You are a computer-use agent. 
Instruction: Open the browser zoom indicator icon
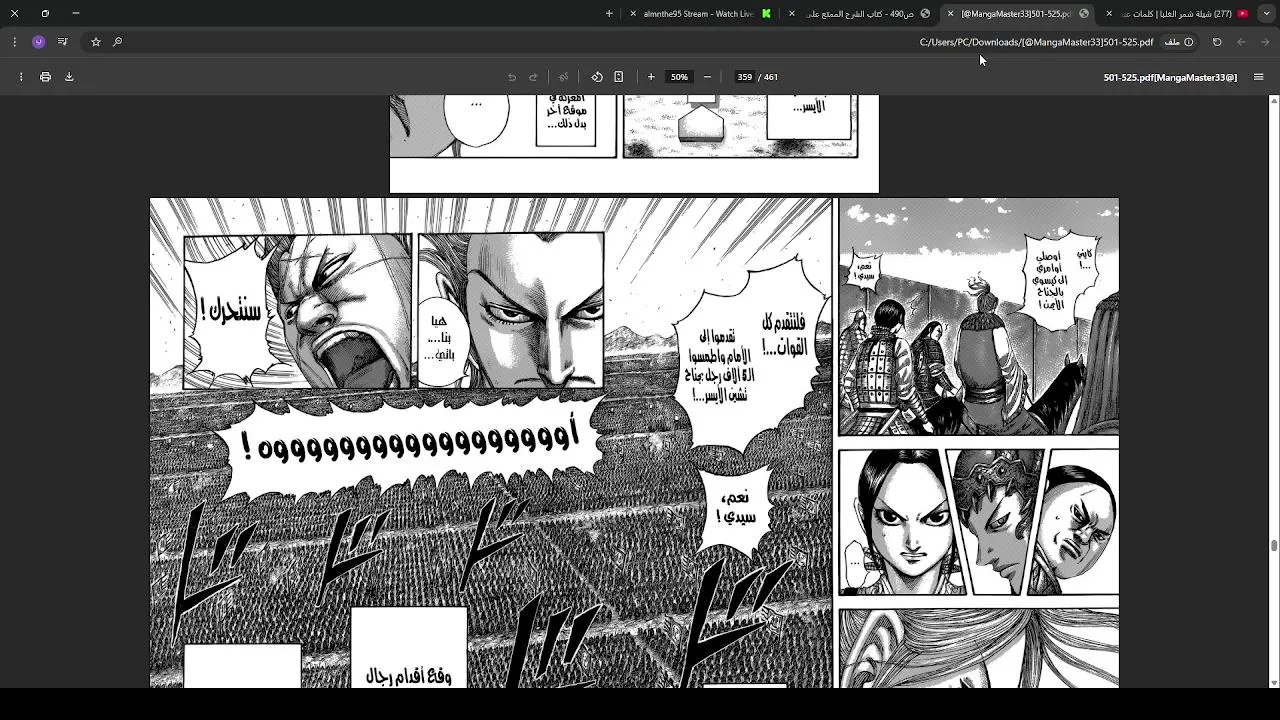click(x=117, y=42)
